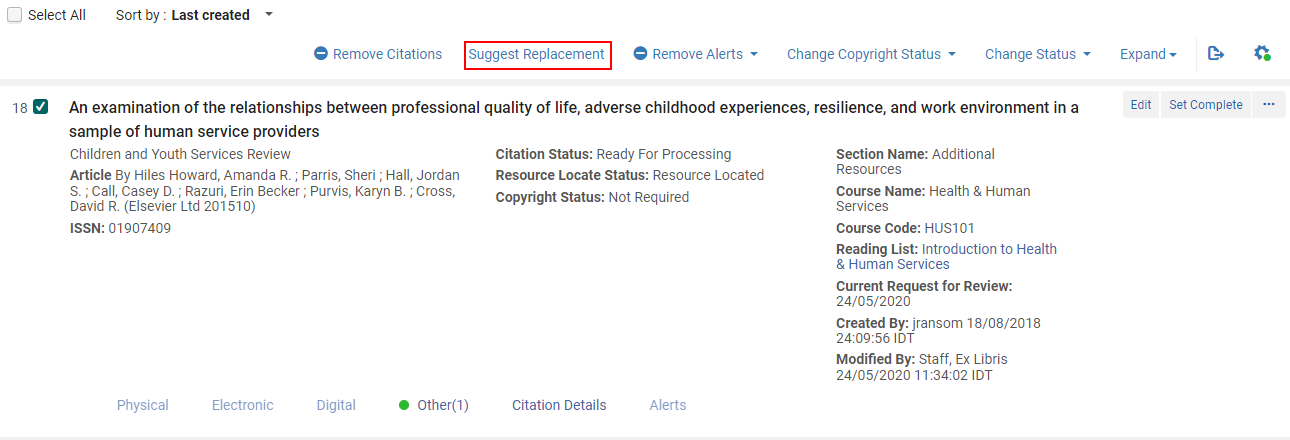1290x440 pixels.
Task: Open Introduction to Health & Human Services link
Action: click(x=946, y=257)
